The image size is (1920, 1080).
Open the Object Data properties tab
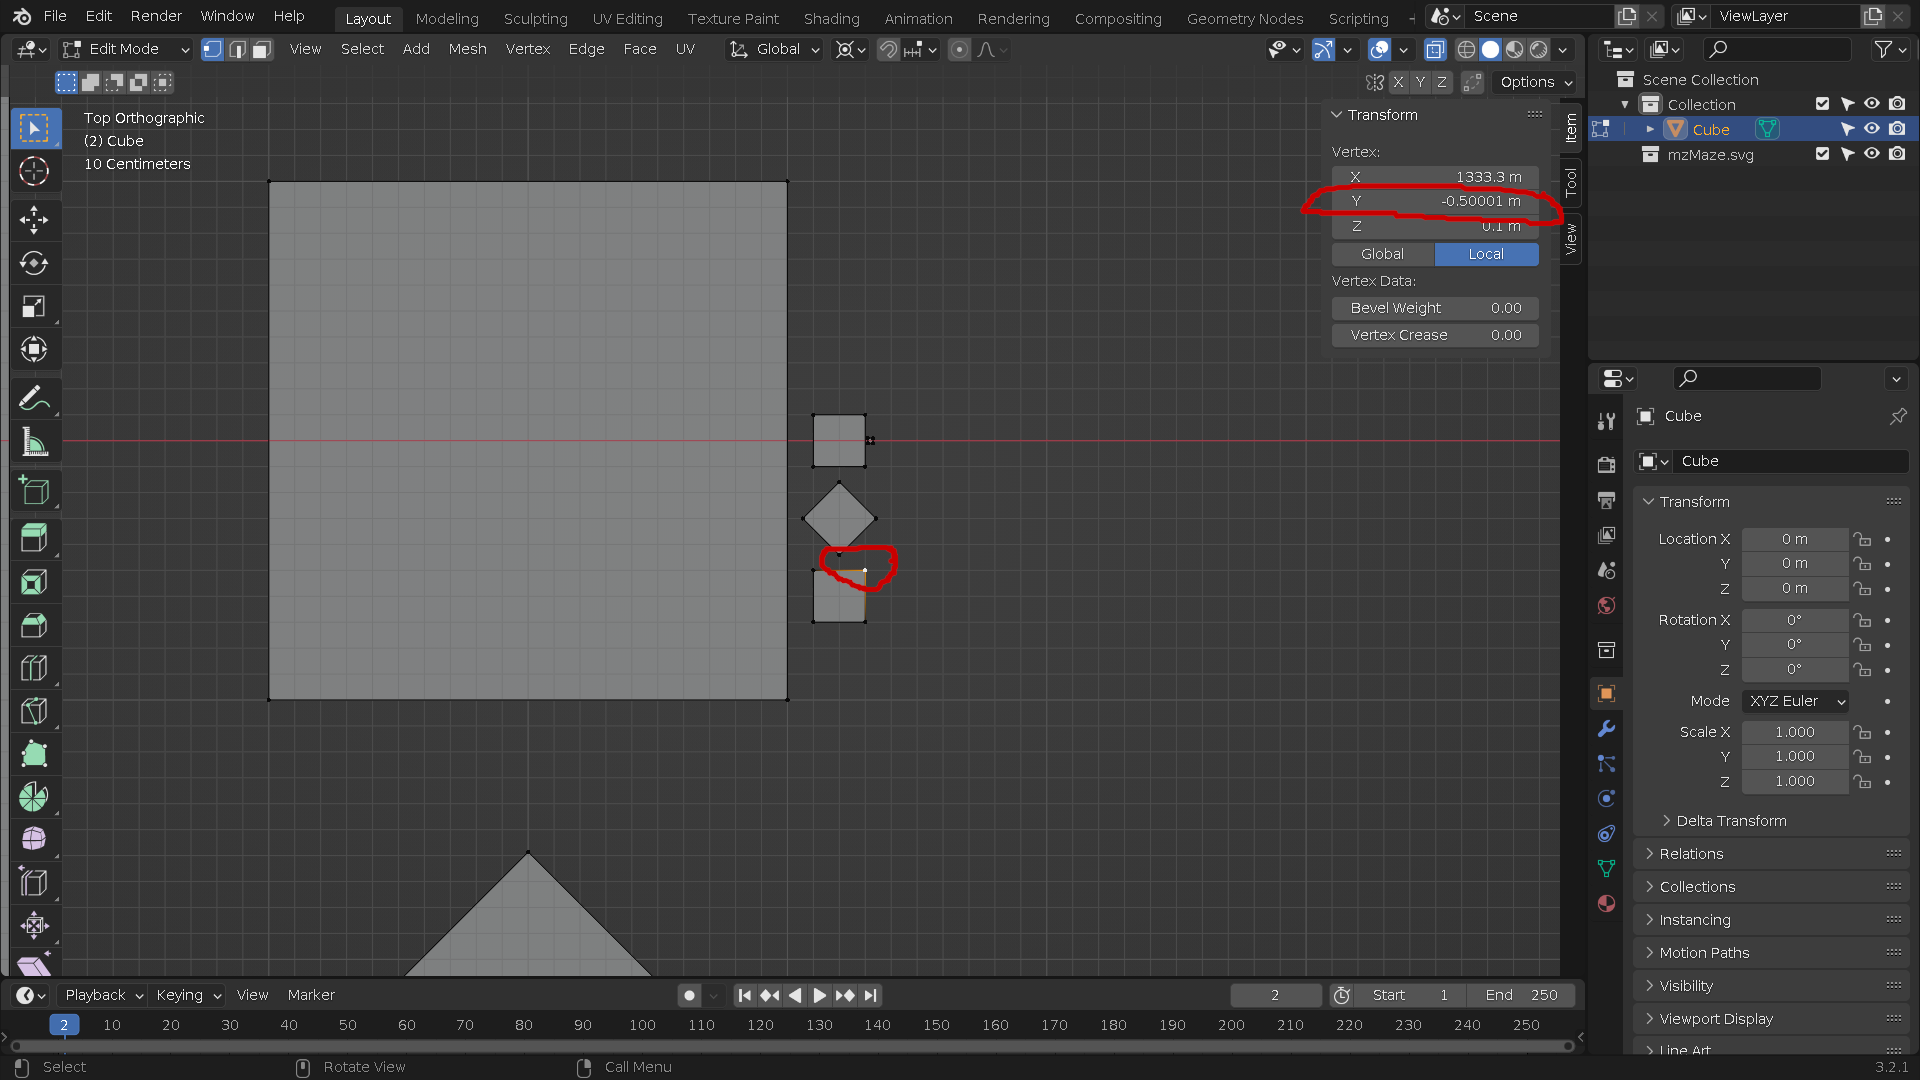pos(1606,868)
